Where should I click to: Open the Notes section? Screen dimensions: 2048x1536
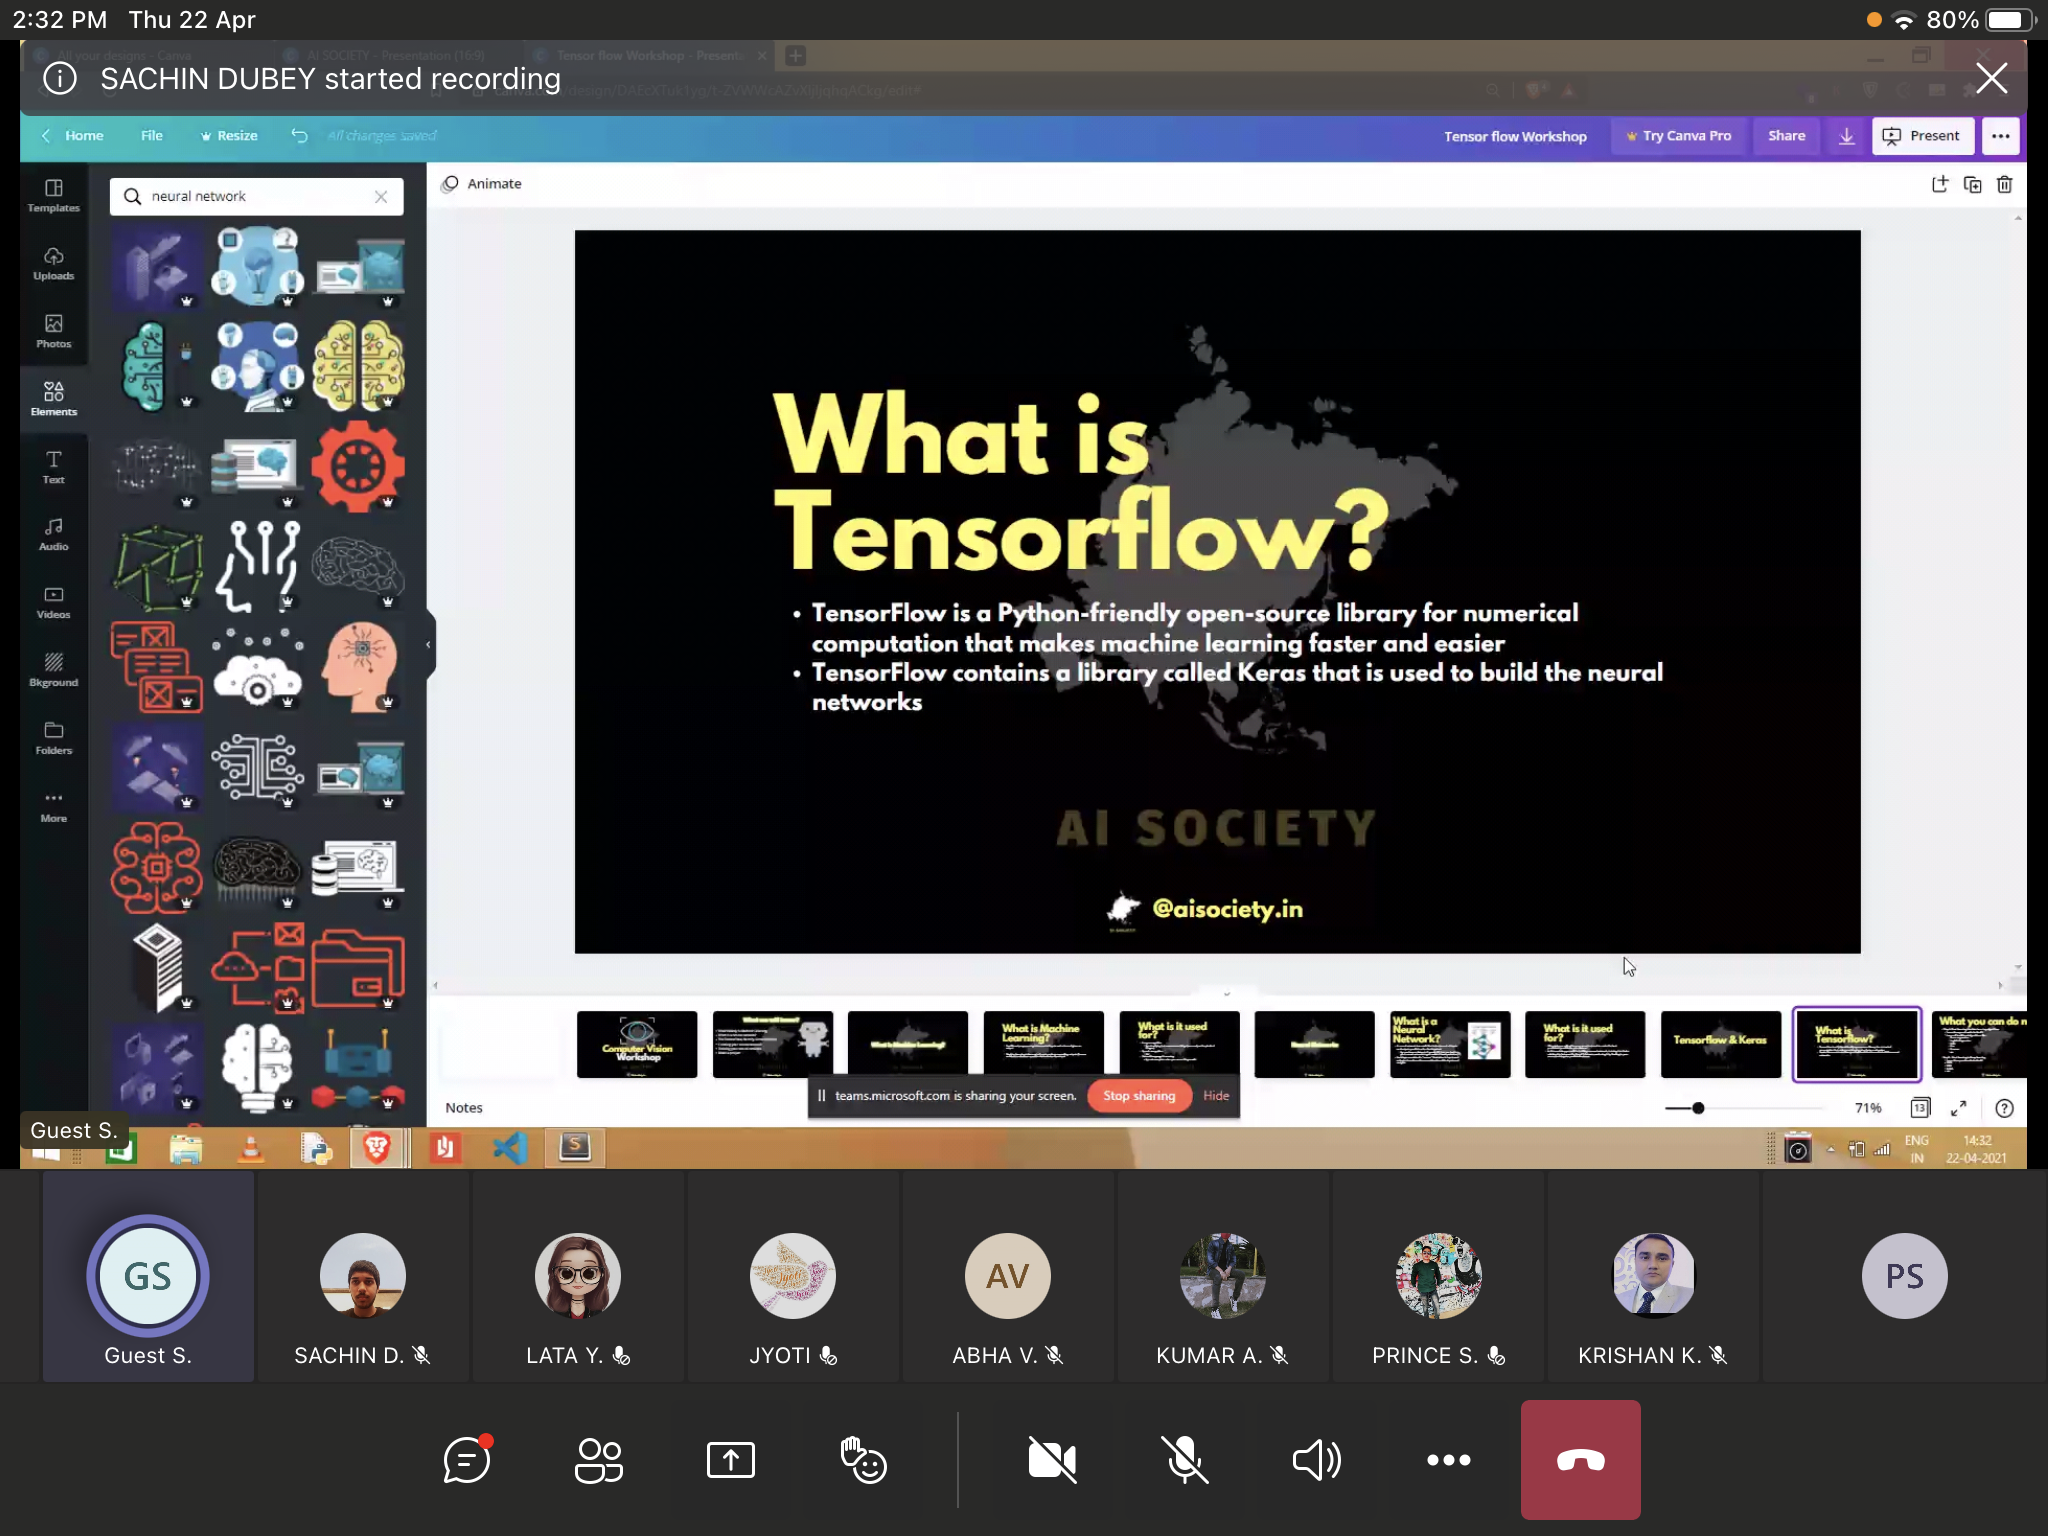pos(464,1108)
